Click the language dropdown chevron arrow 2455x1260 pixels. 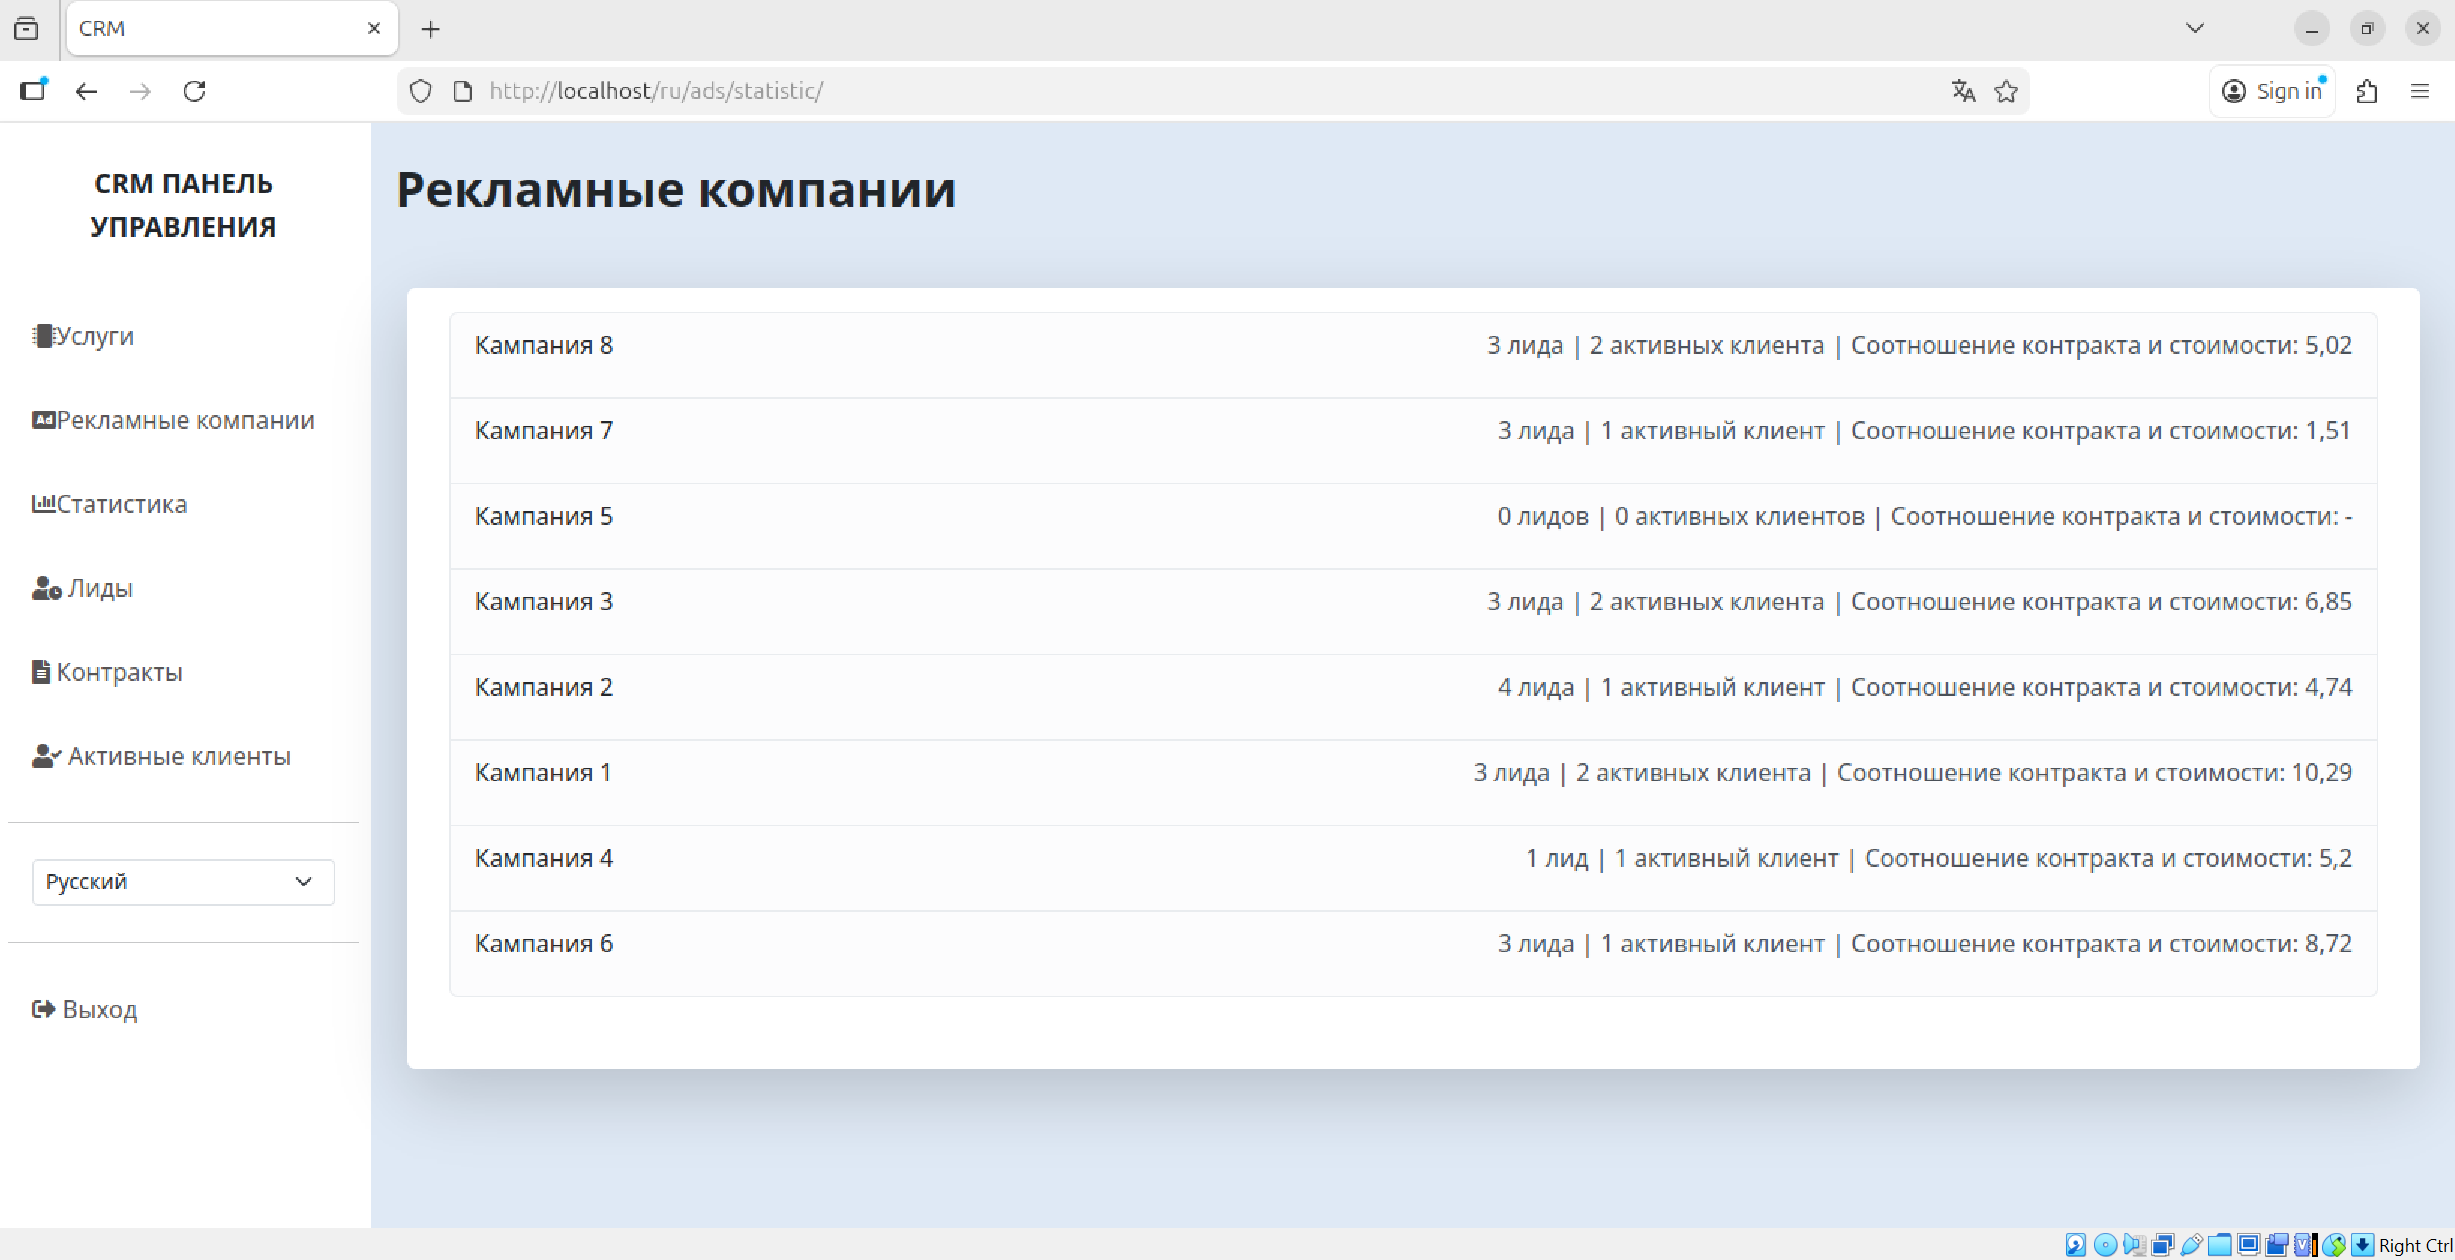303,882
